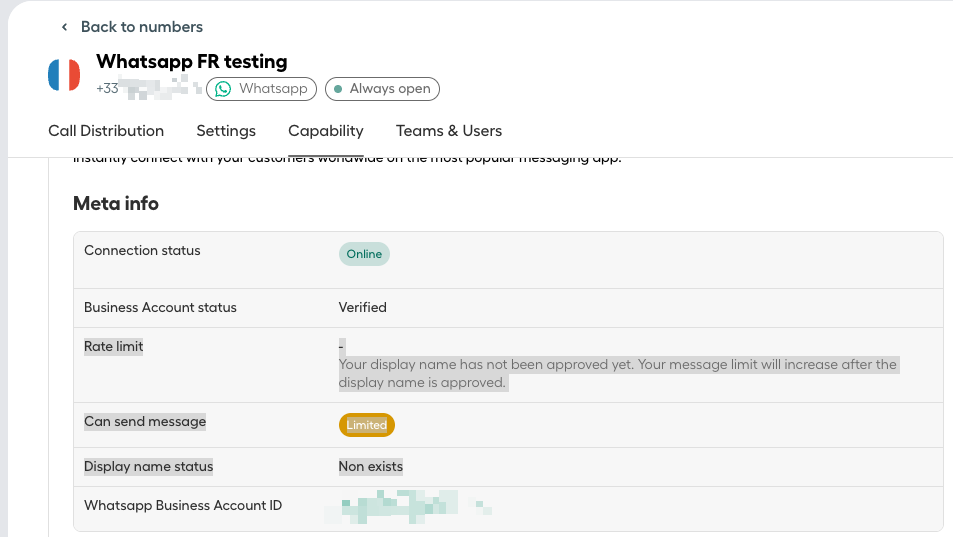Viewport: 953px width, 537px height.
Task: Click the Whatsapp FR testing title
Action: tap(191, 61)
